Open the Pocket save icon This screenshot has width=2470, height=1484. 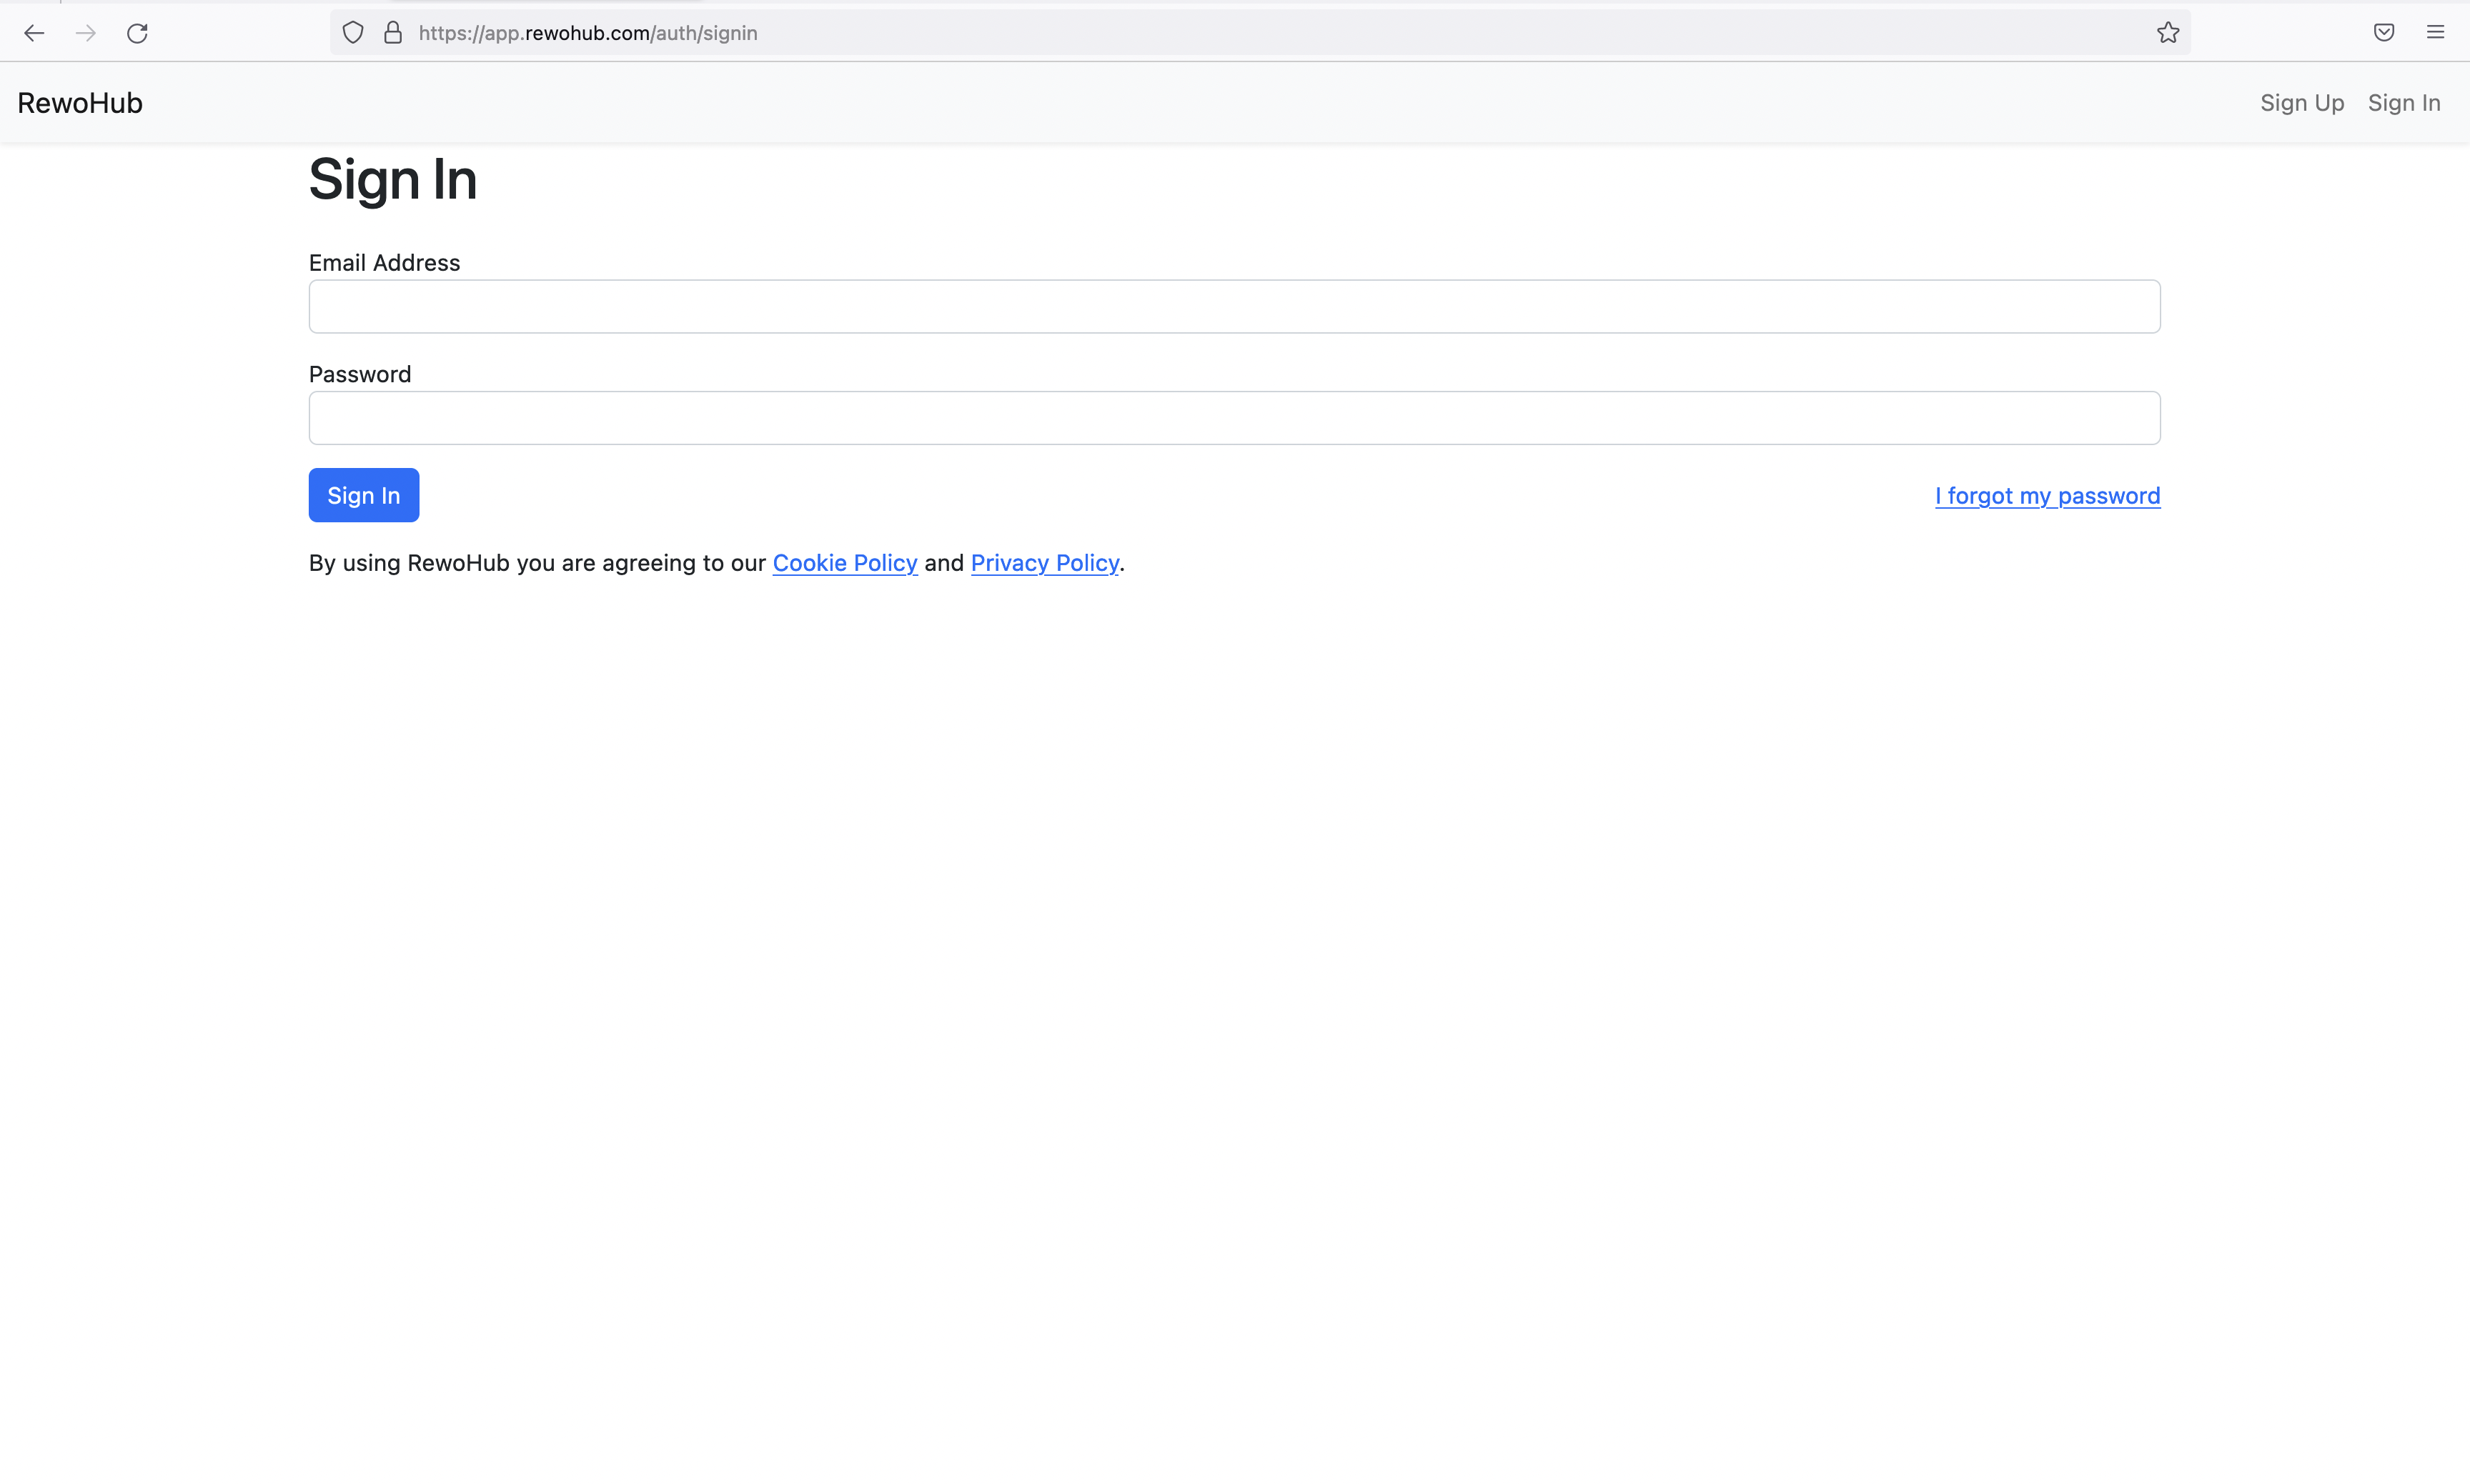tap(2384, 33)
